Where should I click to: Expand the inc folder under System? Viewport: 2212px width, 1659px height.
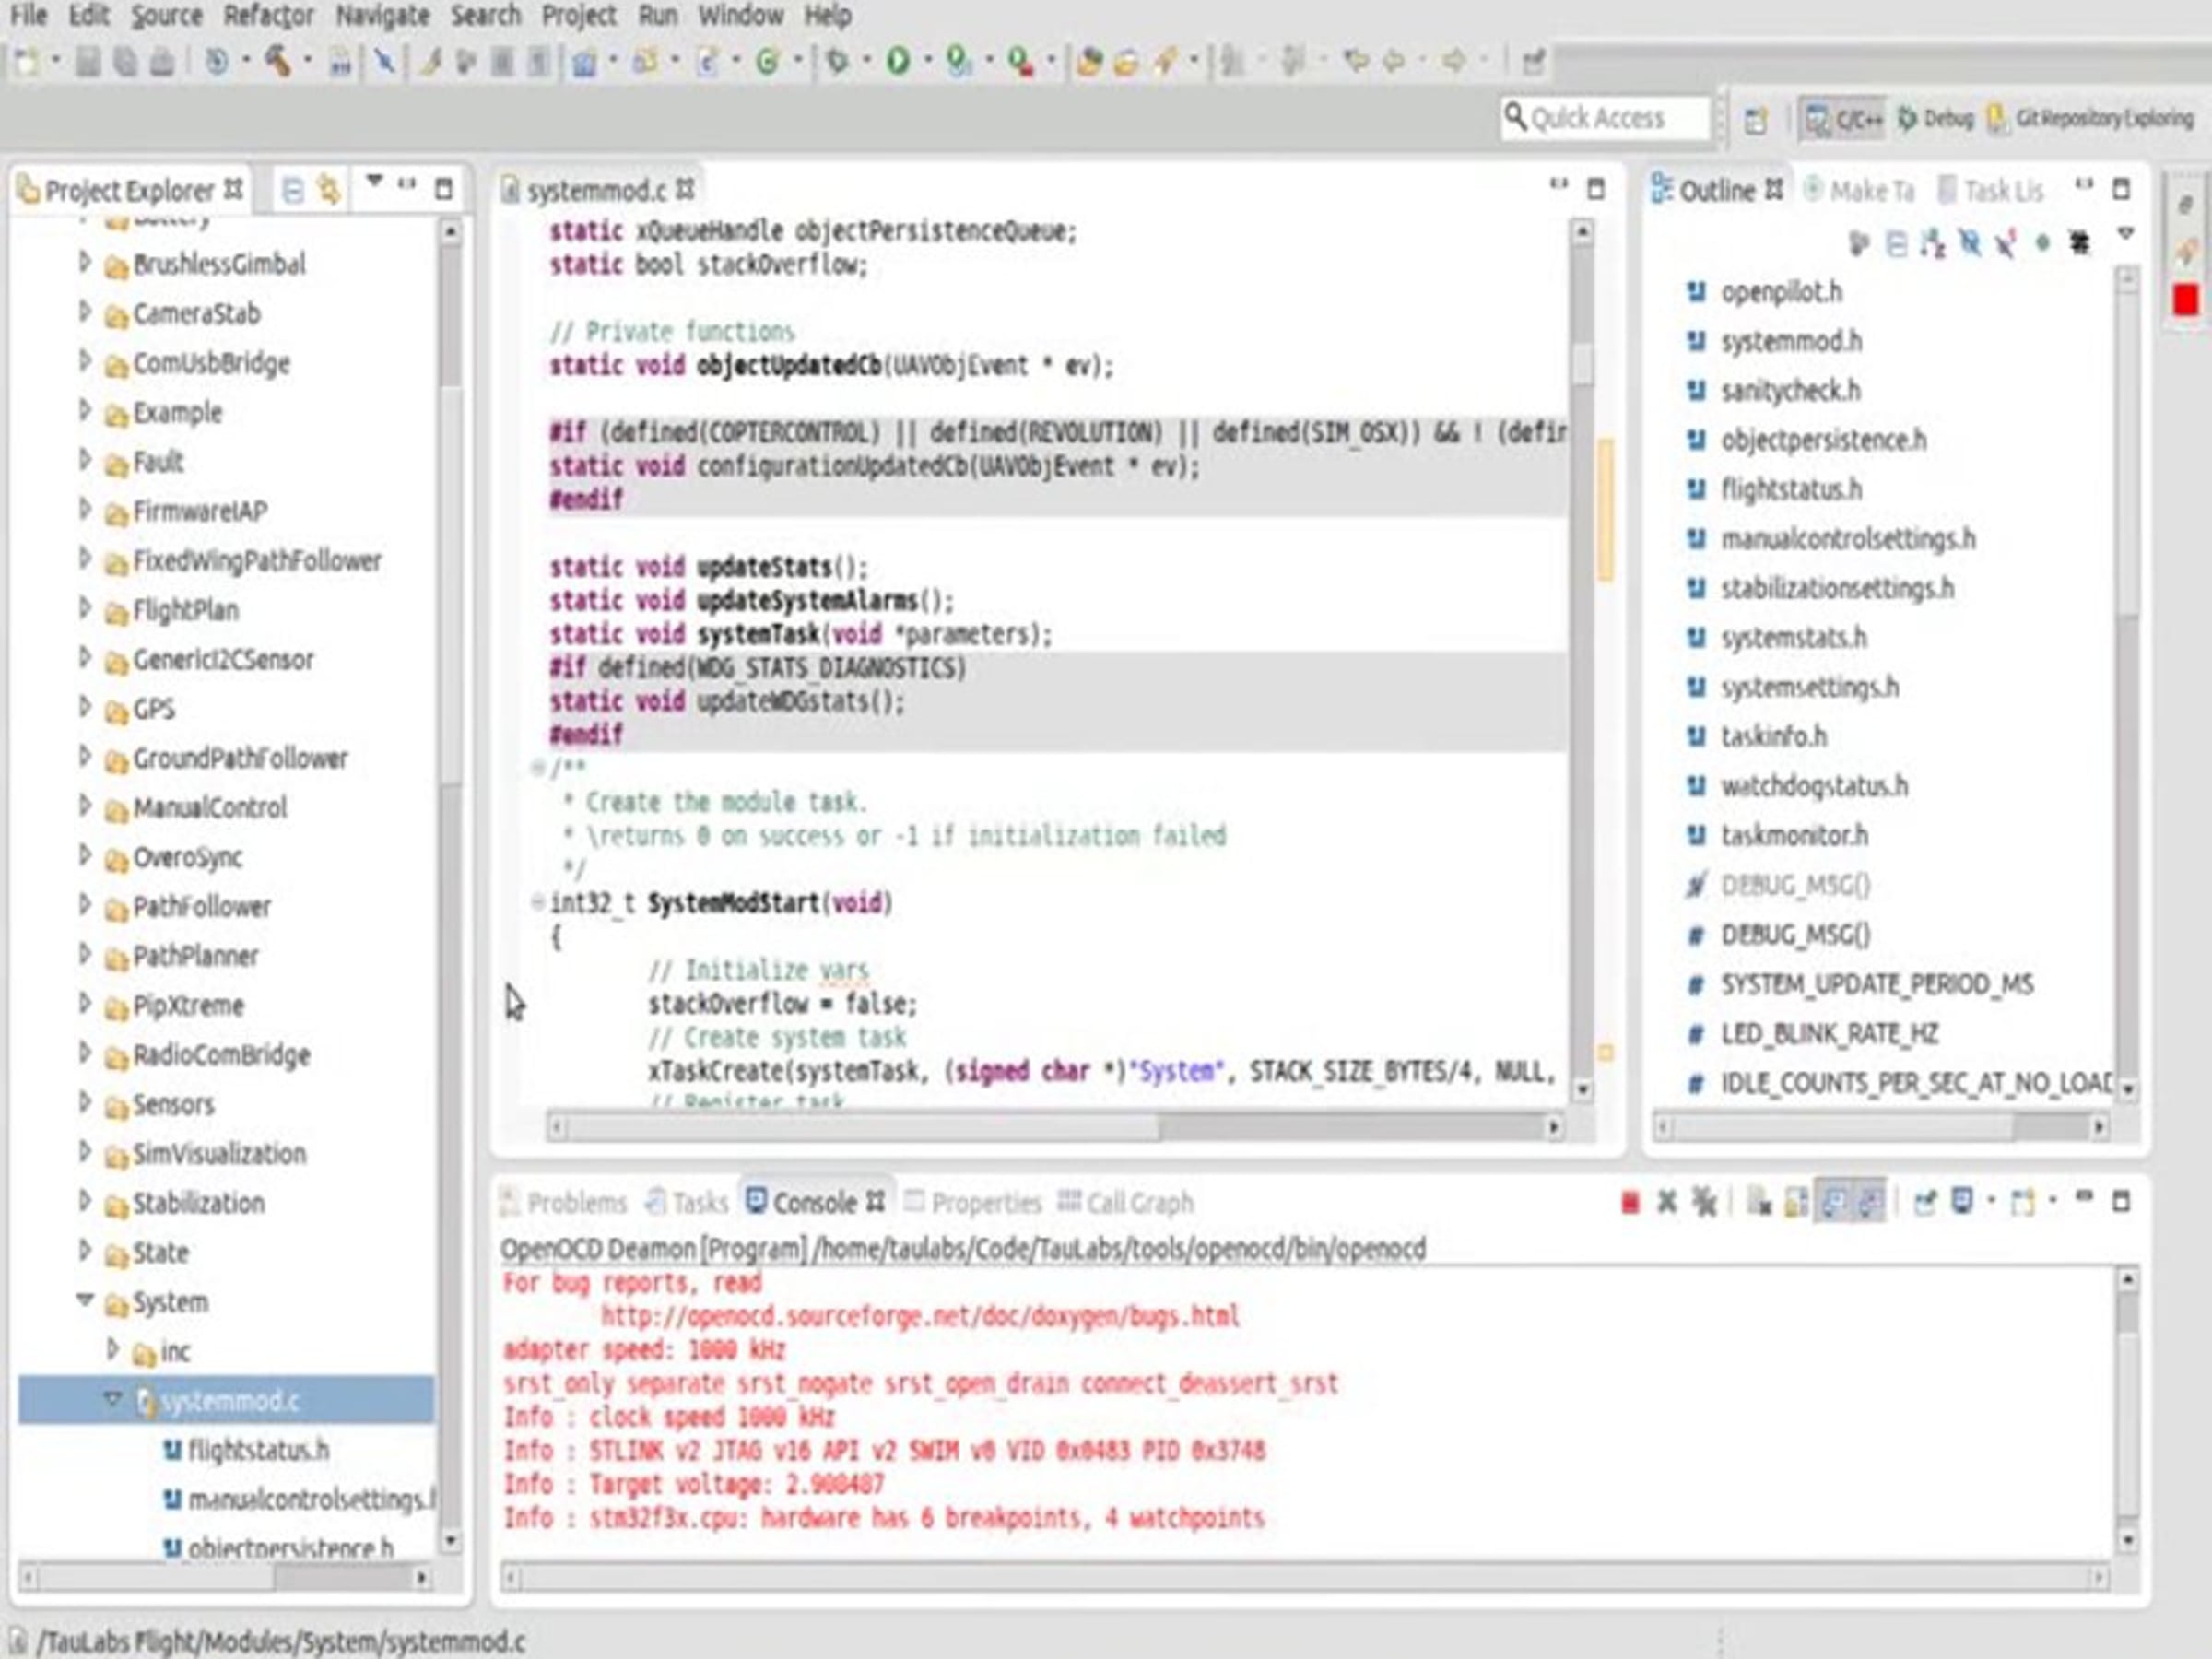113,1350
